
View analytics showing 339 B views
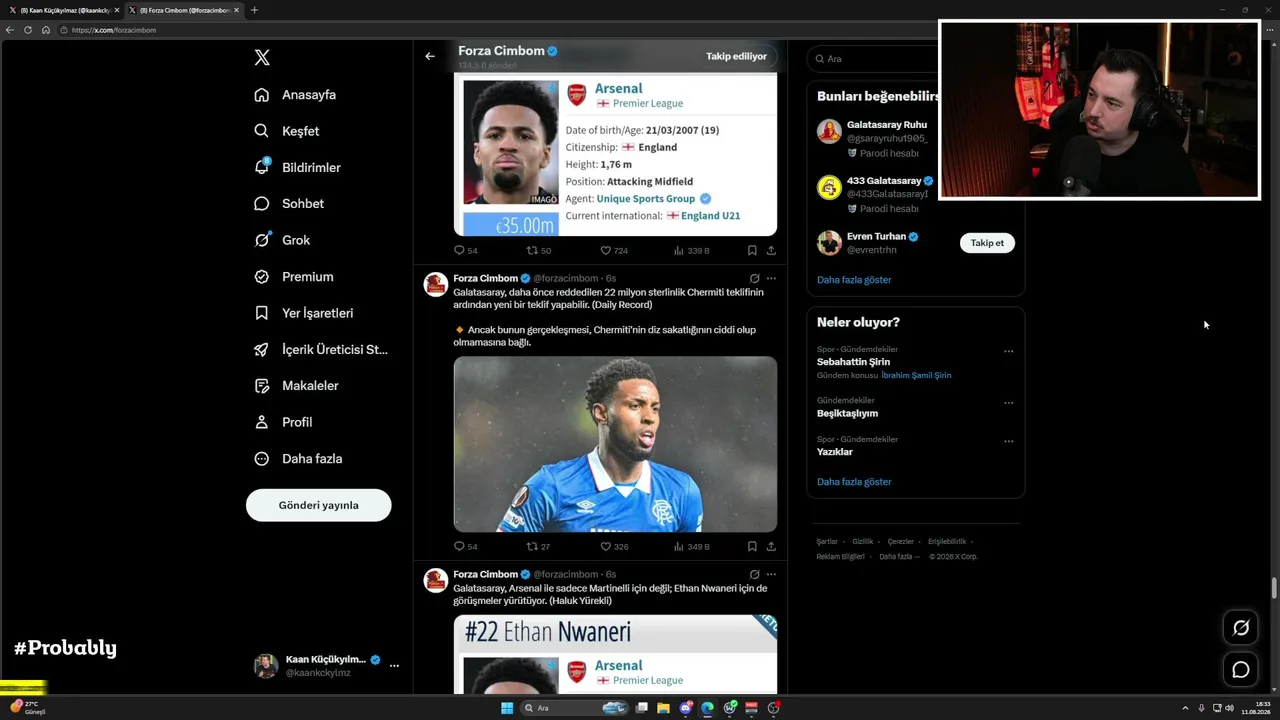[691, 250]
